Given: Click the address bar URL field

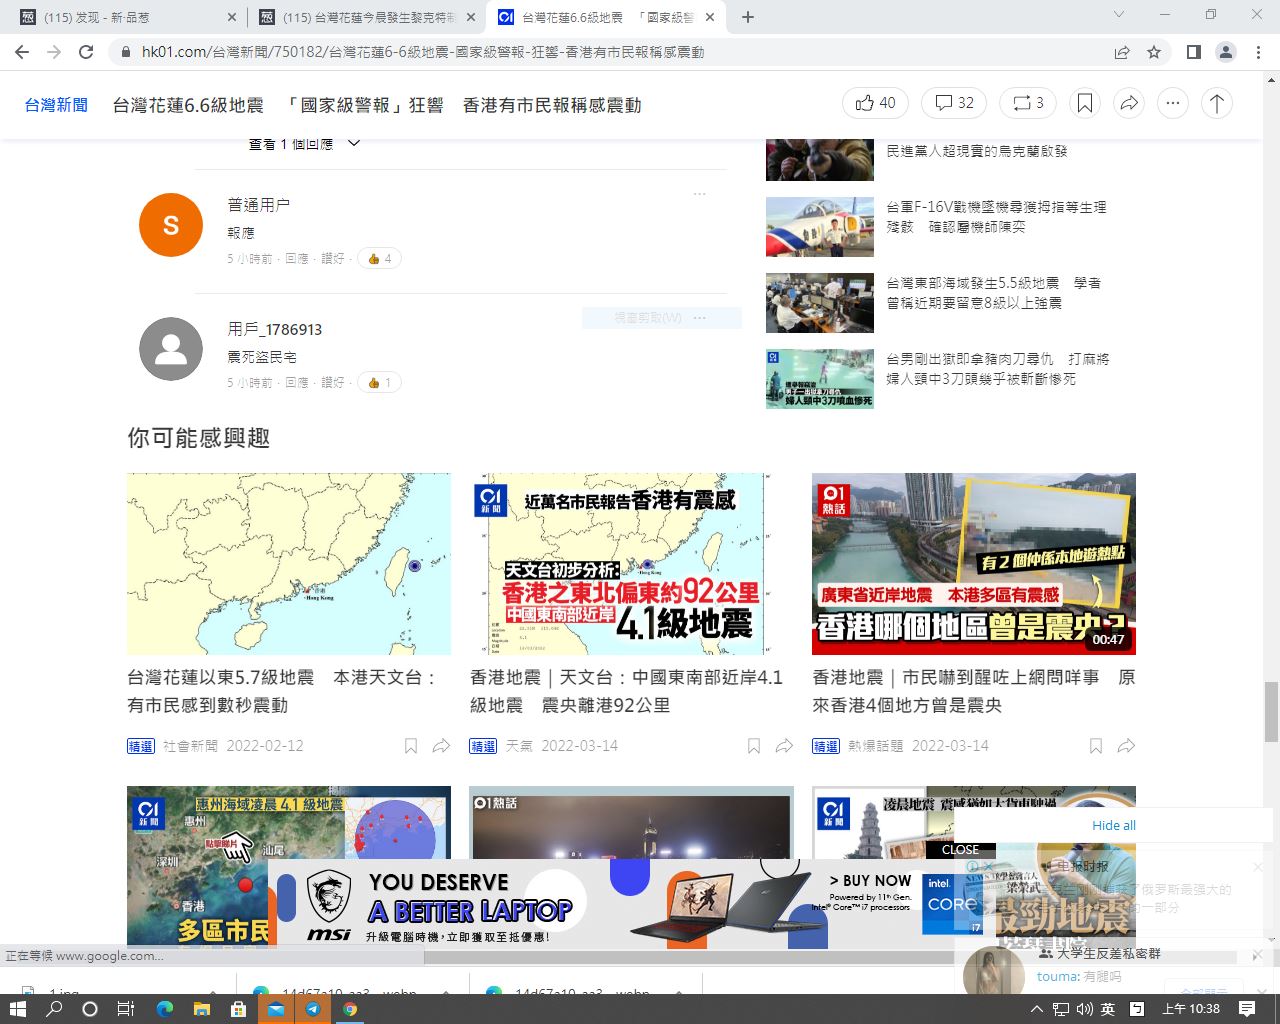Looking at the screenshot, I should click(610, 52).
